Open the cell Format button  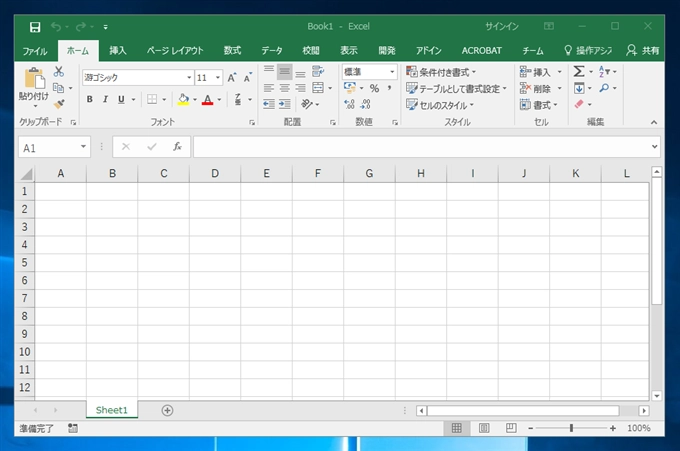coord(538,105)
